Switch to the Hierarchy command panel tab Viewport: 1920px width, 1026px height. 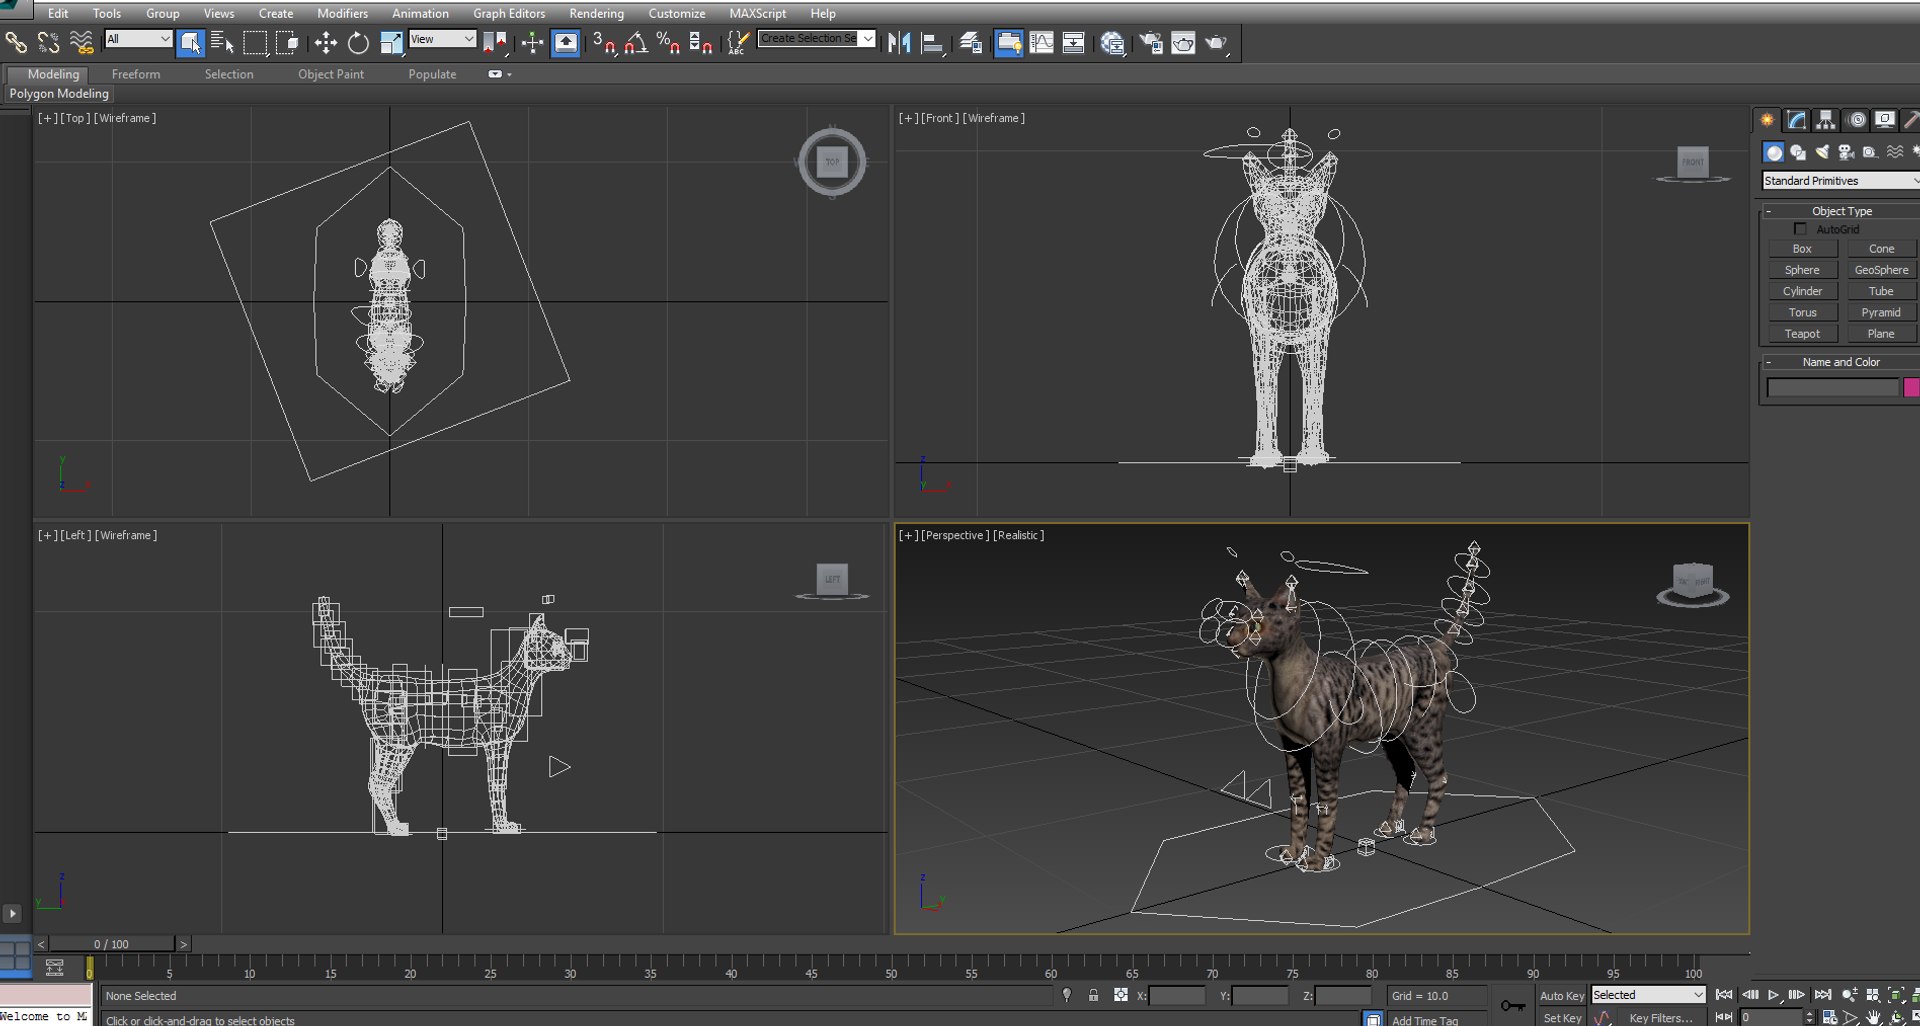pos(1826,120)
